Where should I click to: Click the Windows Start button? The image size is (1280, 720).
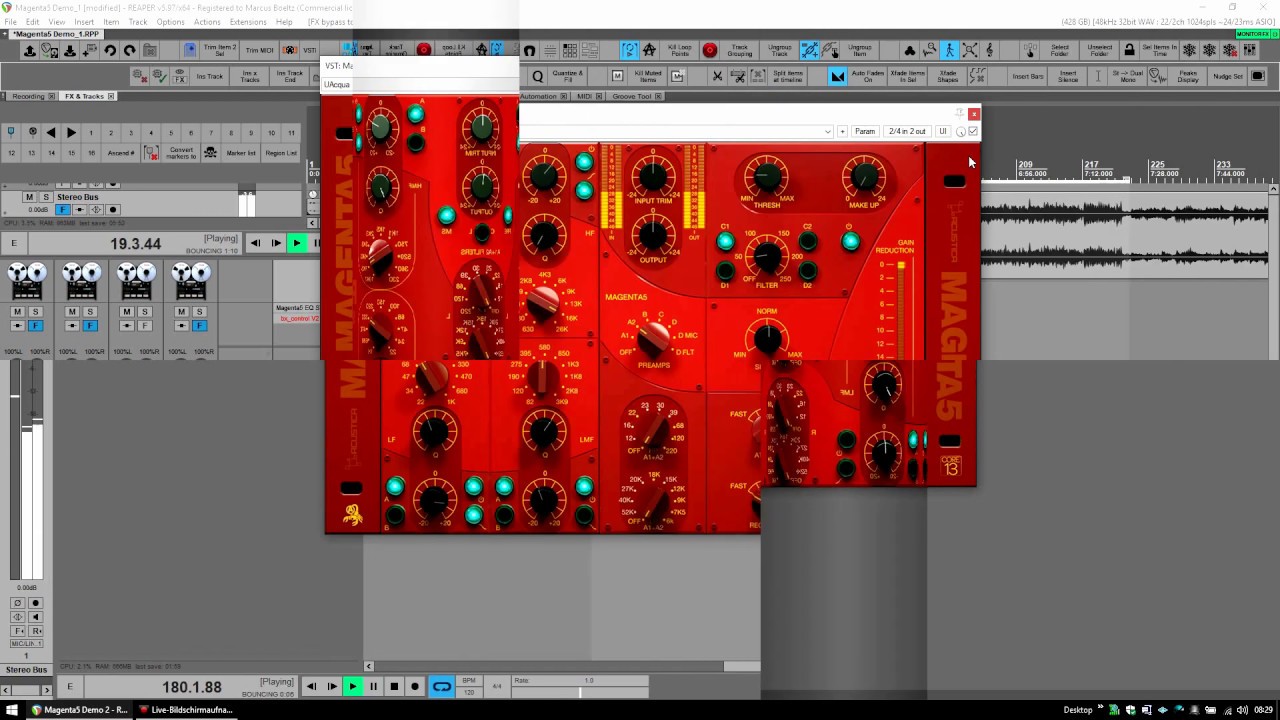[x=13, y=710]
